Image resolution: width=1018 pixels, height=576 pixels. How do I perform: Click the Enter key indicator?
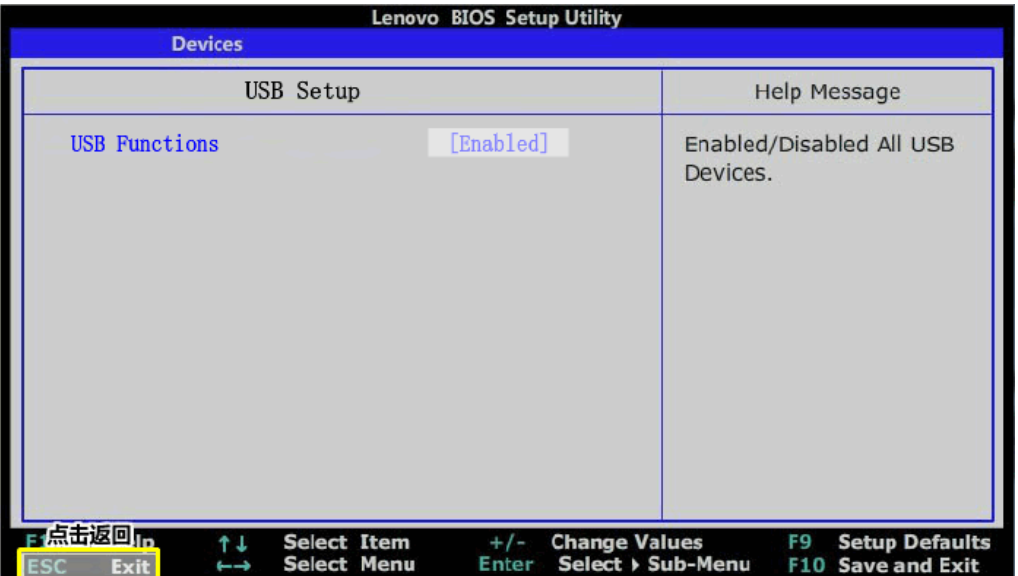506,565
